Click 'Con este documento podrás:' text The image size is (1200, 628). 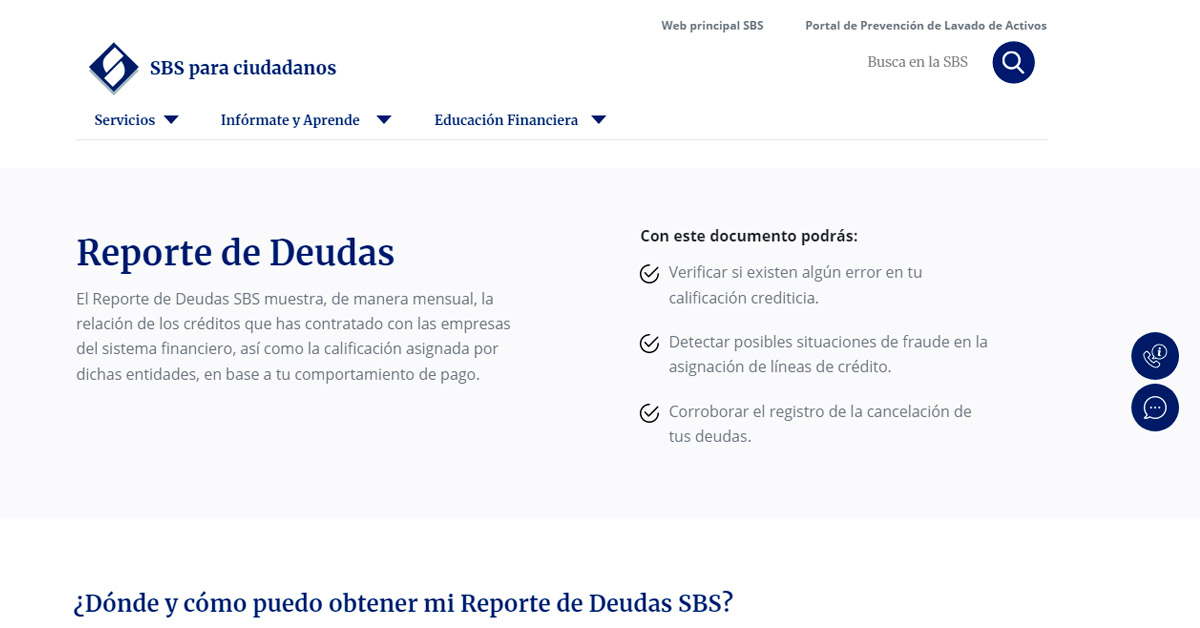749,236
